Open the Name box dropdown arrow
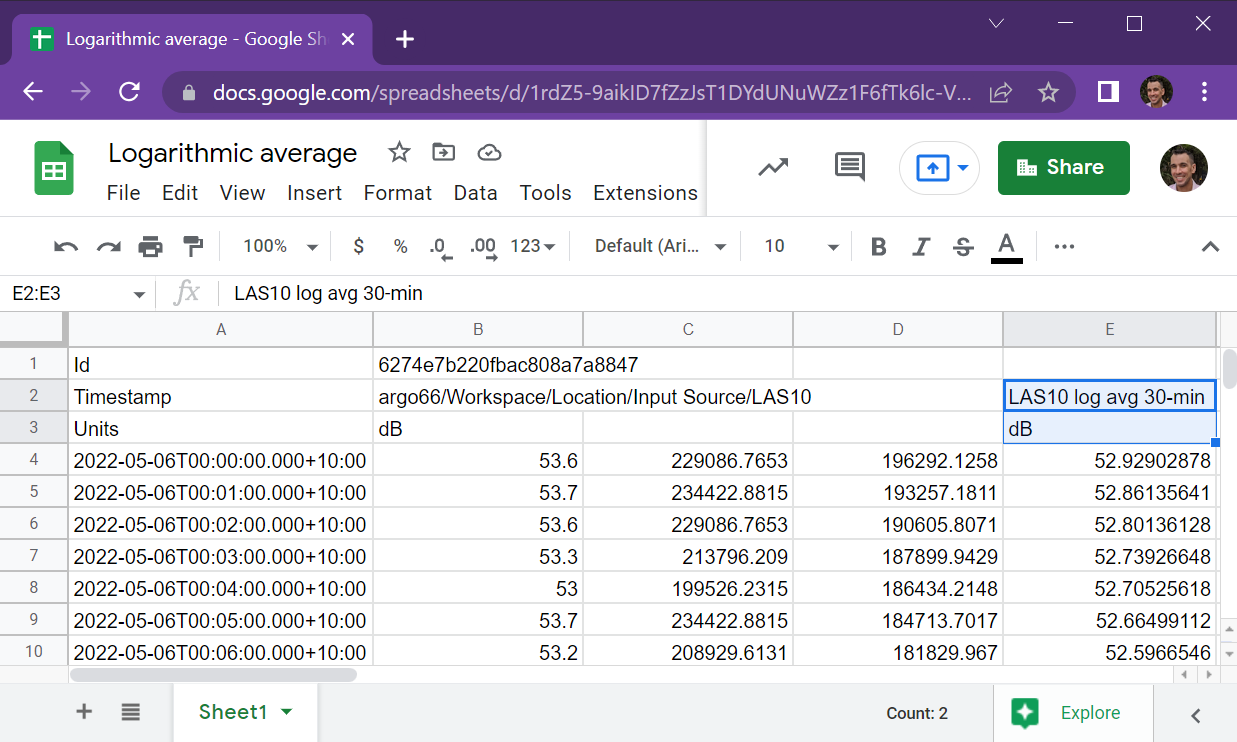The image size is (1237, 742). pos(139,294)
